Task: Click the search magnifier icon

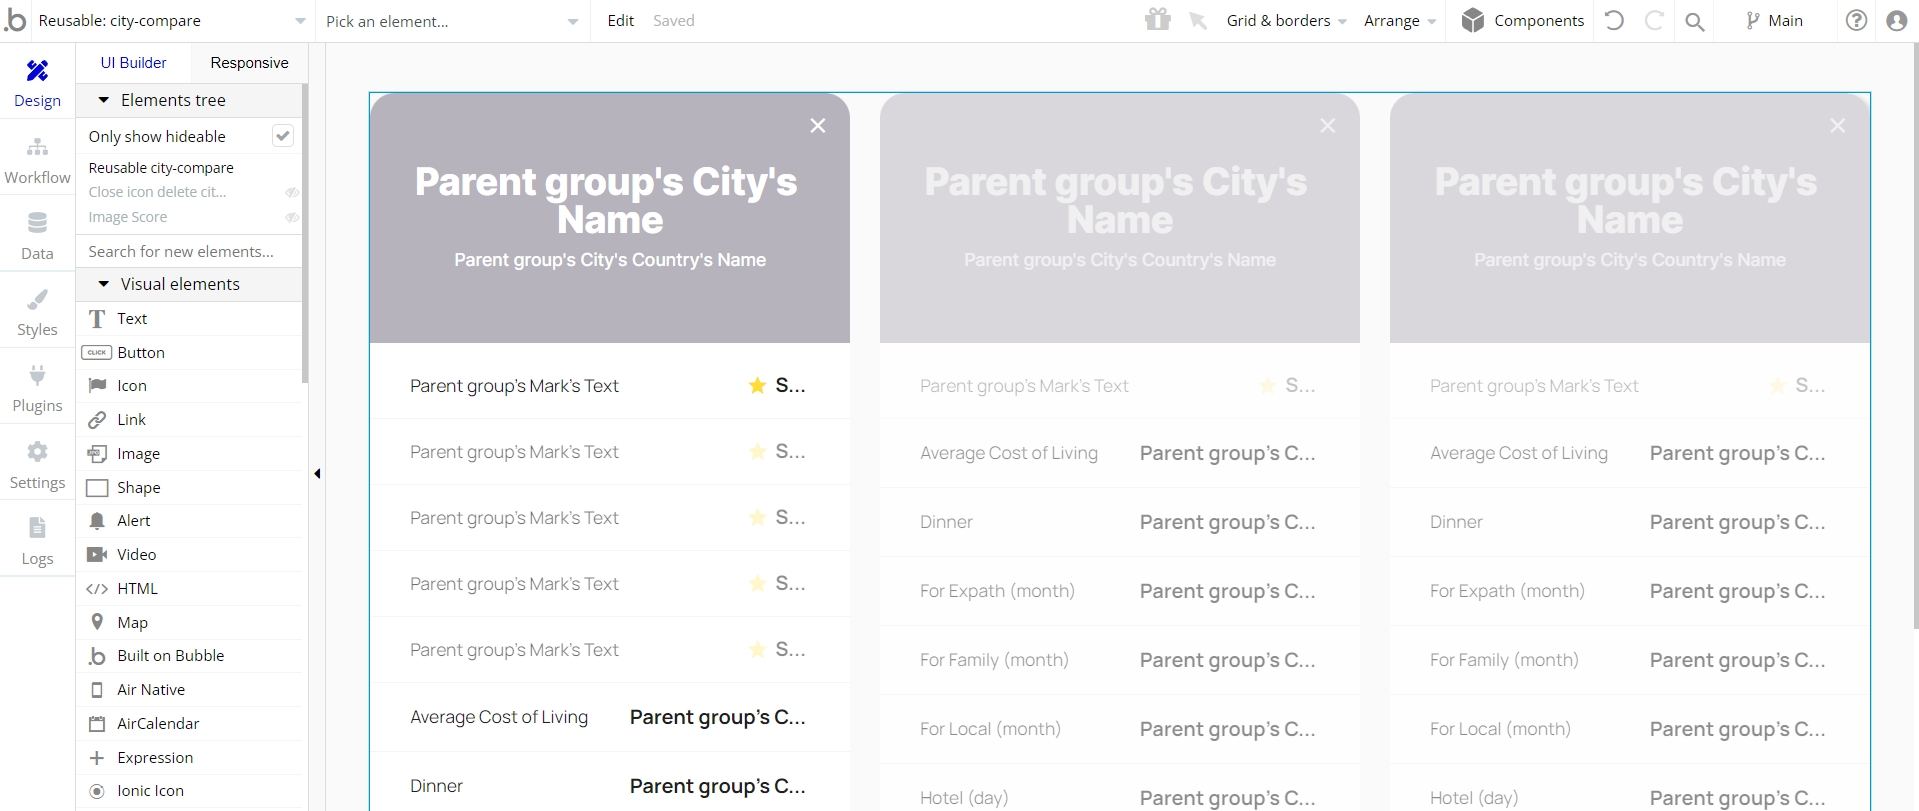Action: point(1694,21)
